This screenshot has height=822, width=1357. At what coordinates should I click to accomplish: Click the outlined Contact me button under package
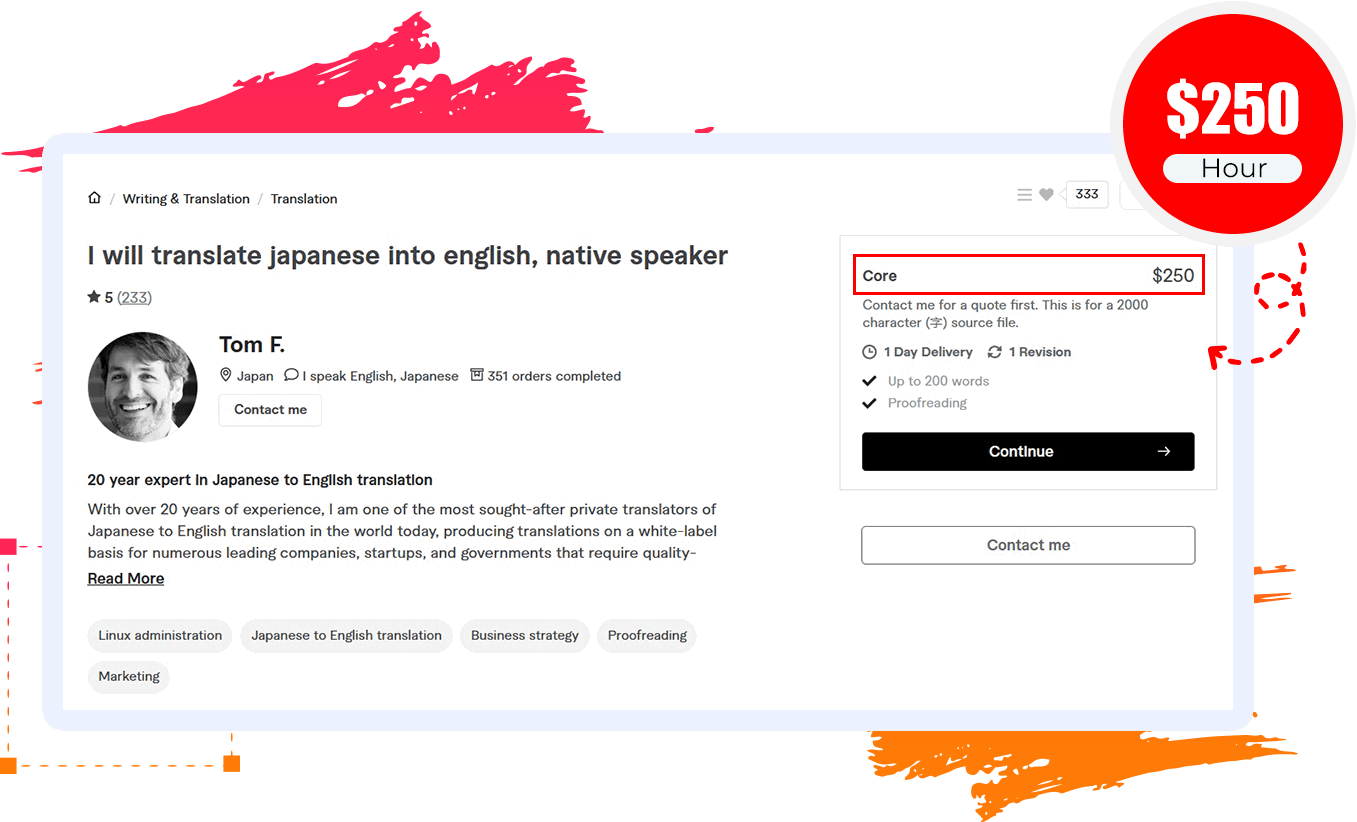coord(1028,545)
